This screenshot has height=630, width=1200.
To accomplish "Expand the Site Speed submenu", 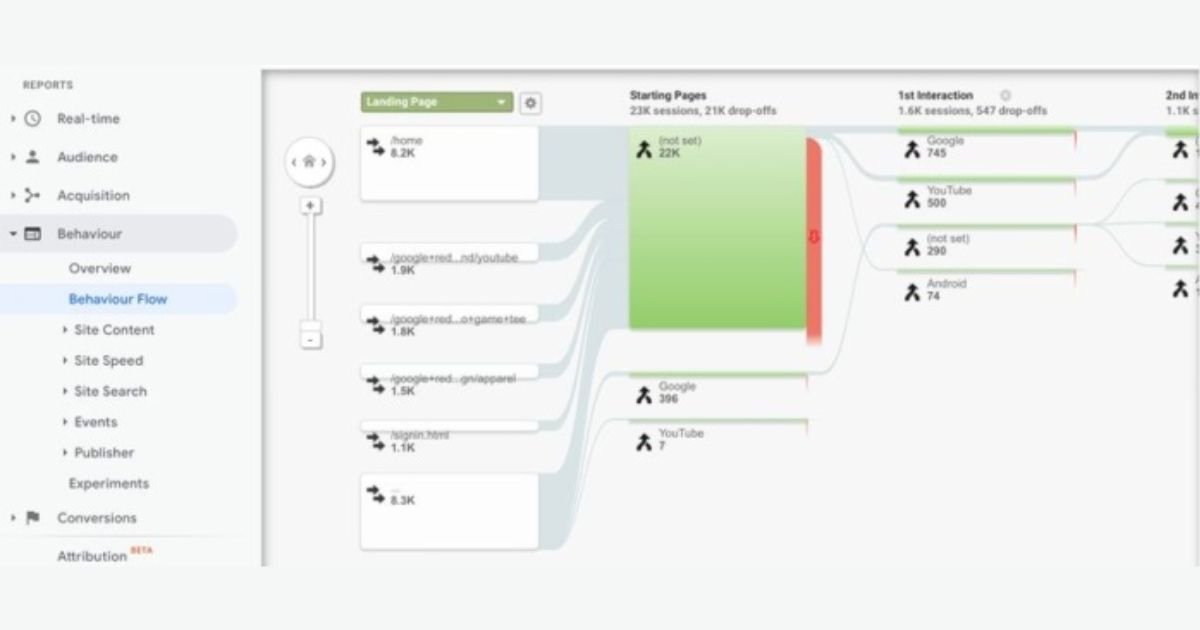I will click(x=108, y=361).
